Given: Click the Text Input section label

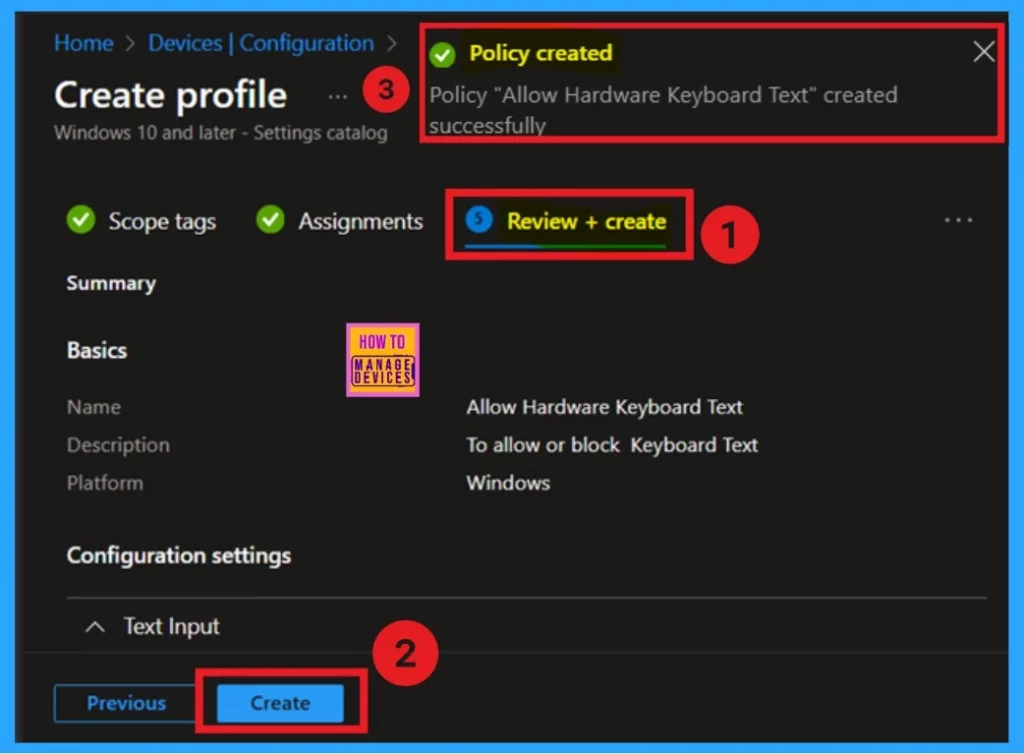Looking at the screenshot, I should pyautogui.click(x=172, y=627).
